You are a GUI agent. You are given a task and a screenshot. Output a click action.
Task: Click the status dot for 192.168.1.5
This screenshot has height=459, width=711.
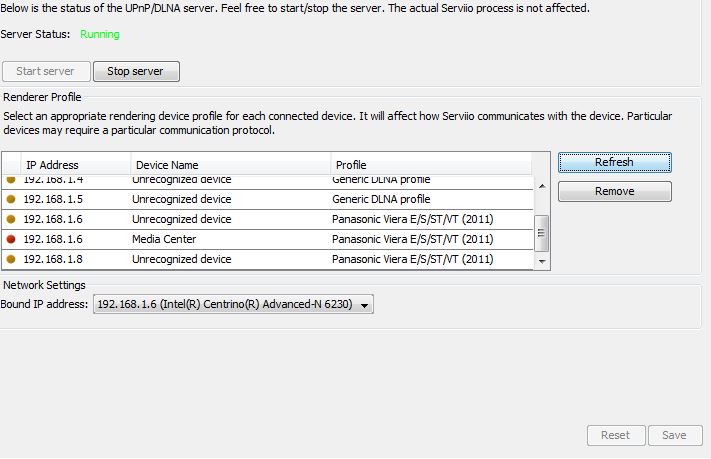[11, 199]
